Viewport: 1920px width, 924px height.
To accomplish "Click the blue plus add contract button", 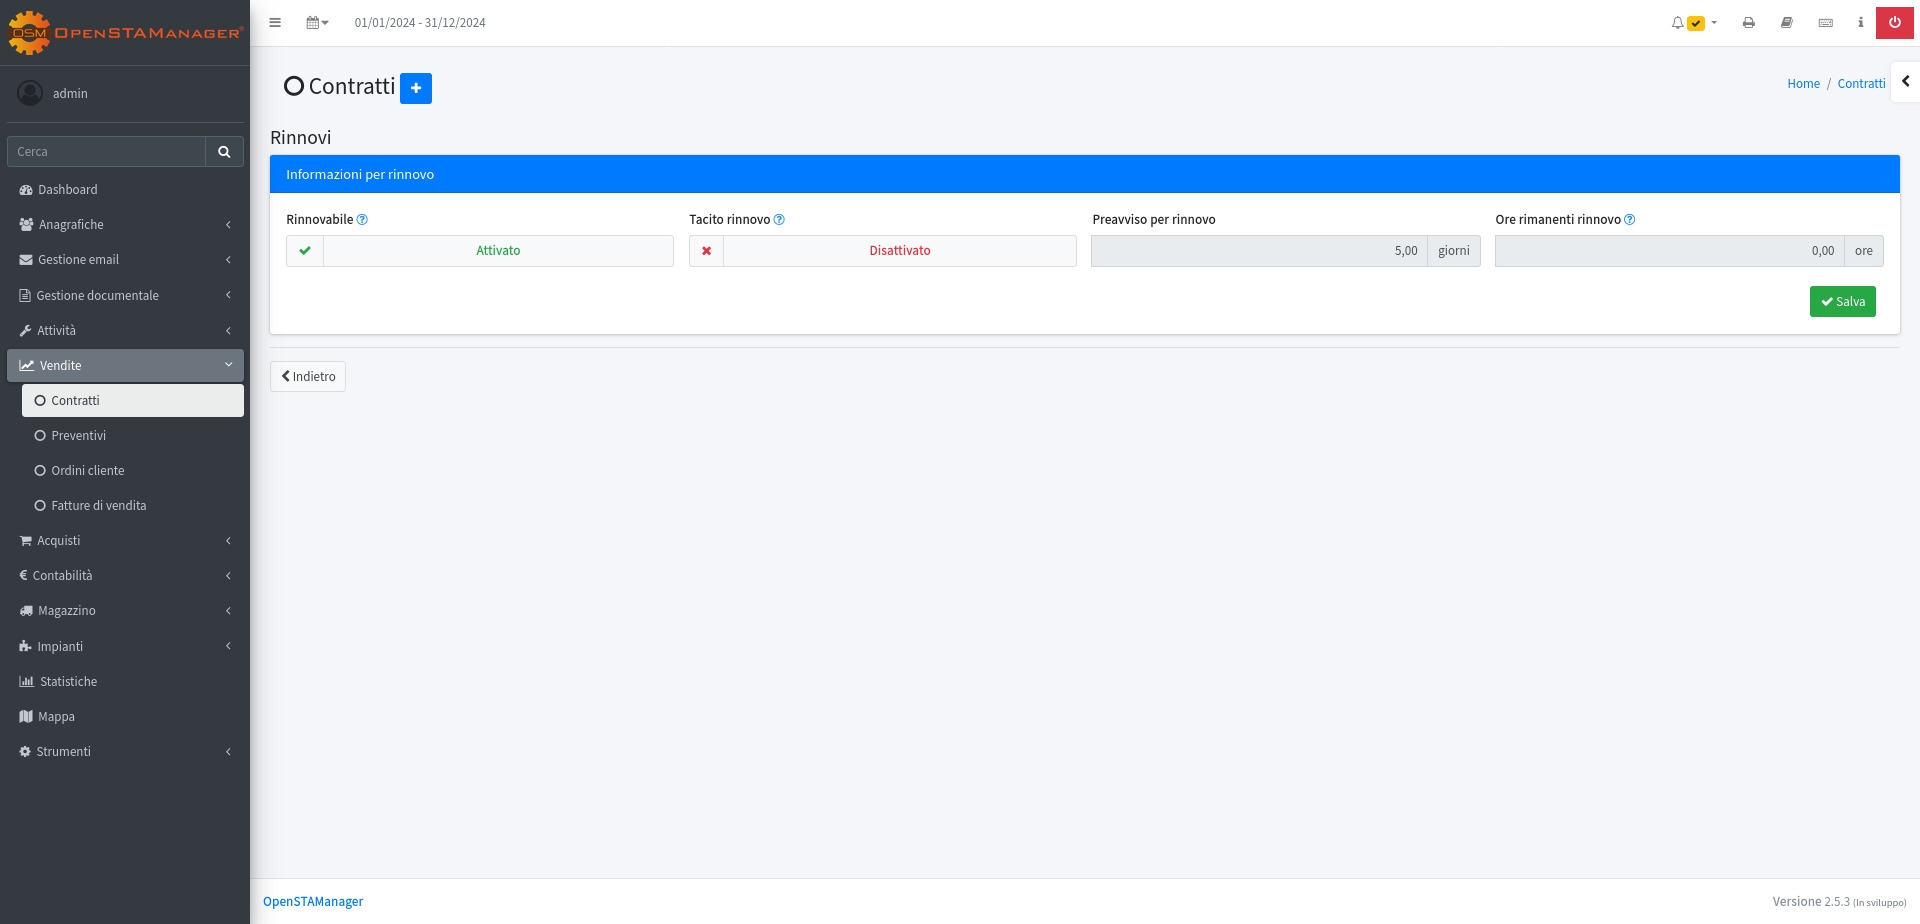I will point(416,88).
